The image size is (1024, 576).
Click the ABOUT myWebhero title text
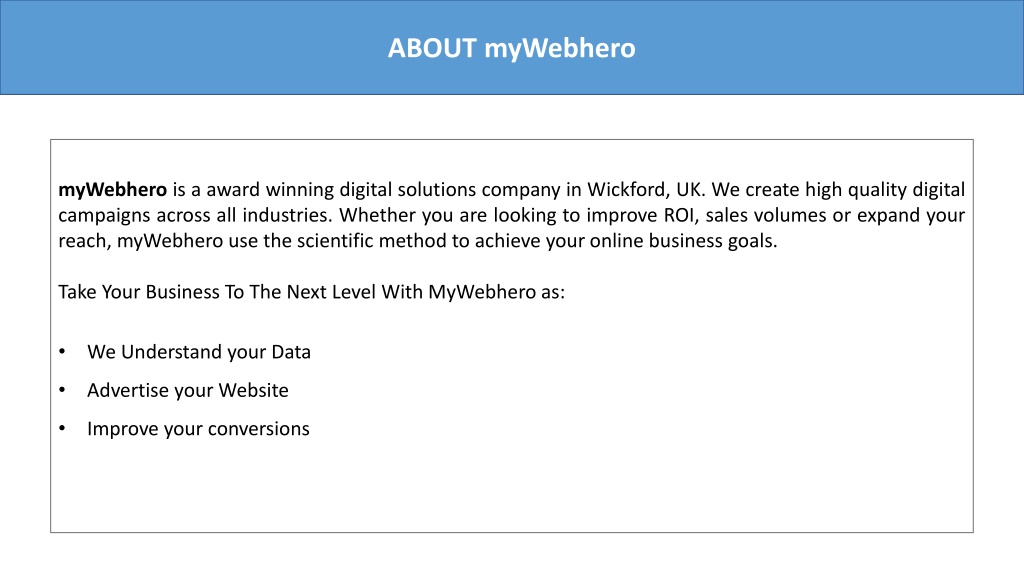(x=511, y=48)
